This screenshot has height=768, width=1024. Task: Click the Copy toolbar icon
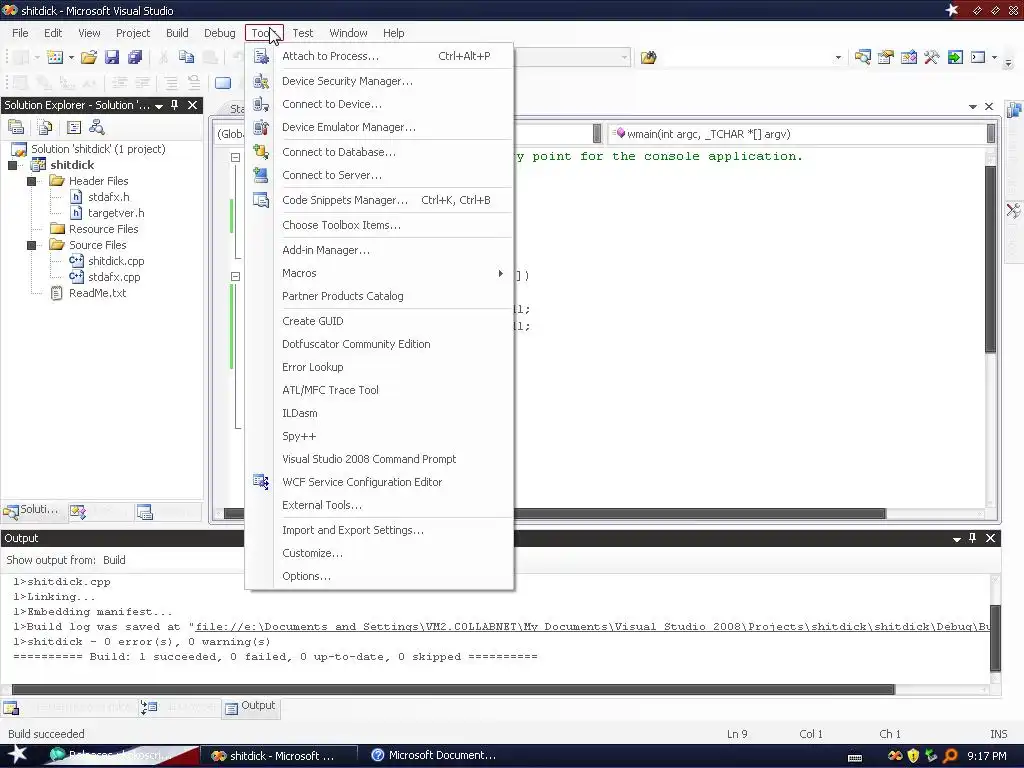(186, 57)
